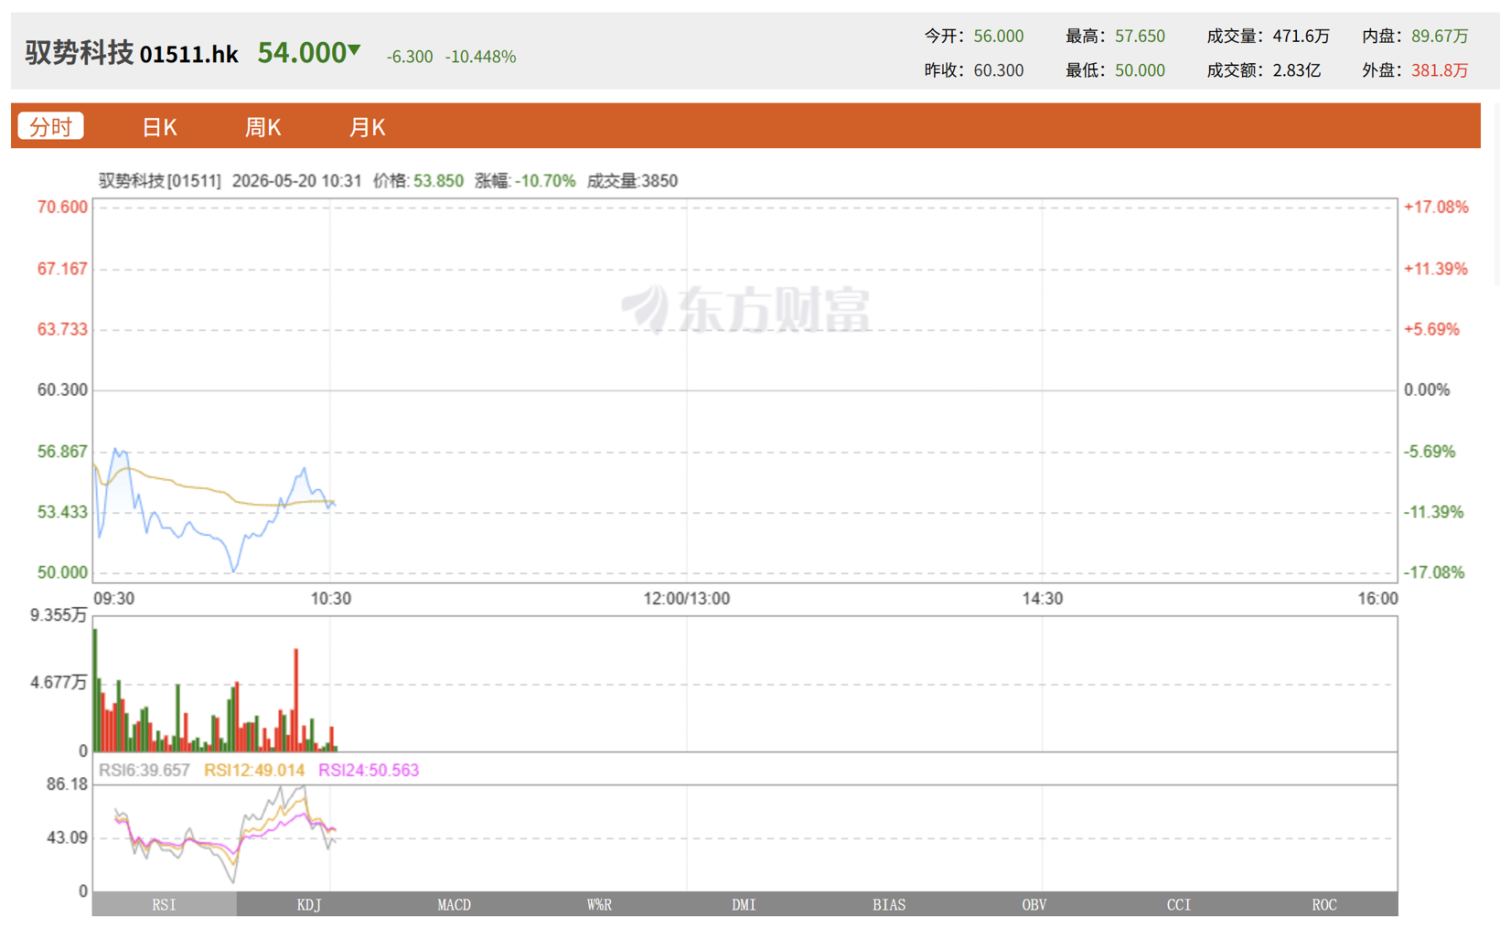Screen dimensions: 1500x927
Task: Click 今开 value 56.000
Action: (999, 36)
